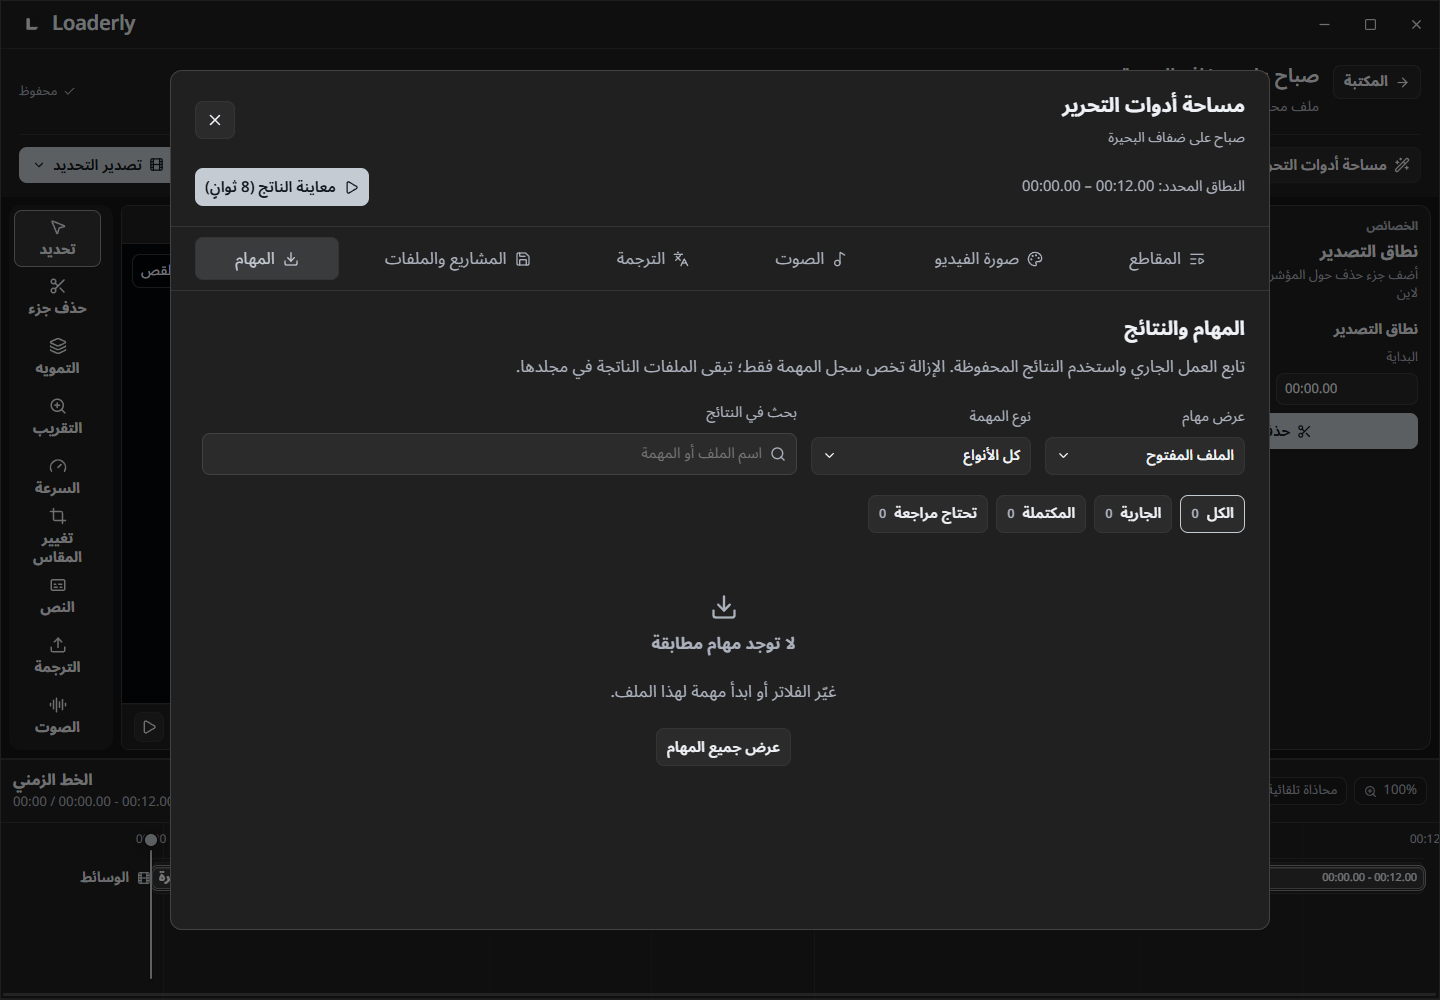Screen dimensions: 1440x1000
Task: Click the Loaderly app logo icon
Action: point(32,24)
